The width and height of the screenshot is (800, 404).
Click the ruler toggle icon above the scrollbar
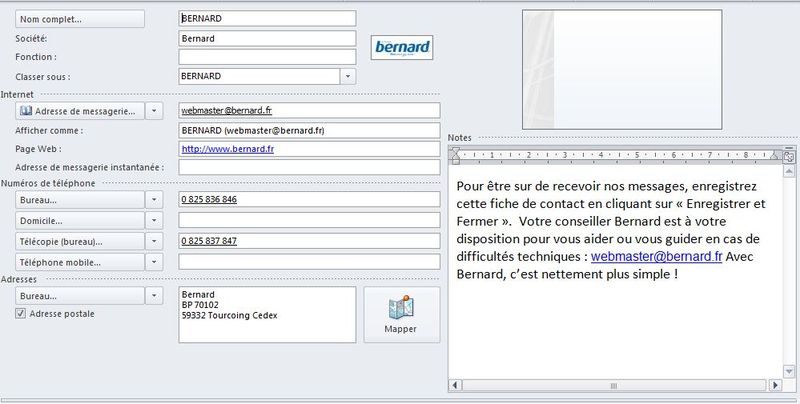tap(789, 157)
